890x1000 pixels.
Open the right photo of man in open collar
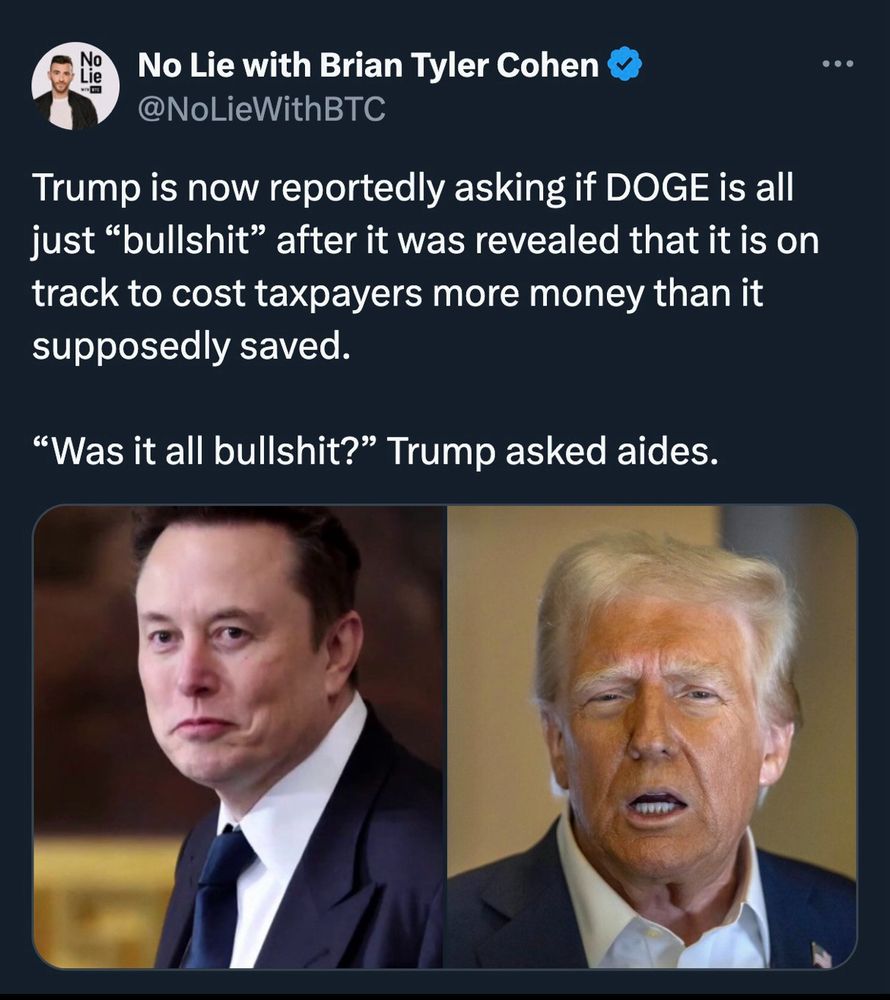(x=652, y=737)
